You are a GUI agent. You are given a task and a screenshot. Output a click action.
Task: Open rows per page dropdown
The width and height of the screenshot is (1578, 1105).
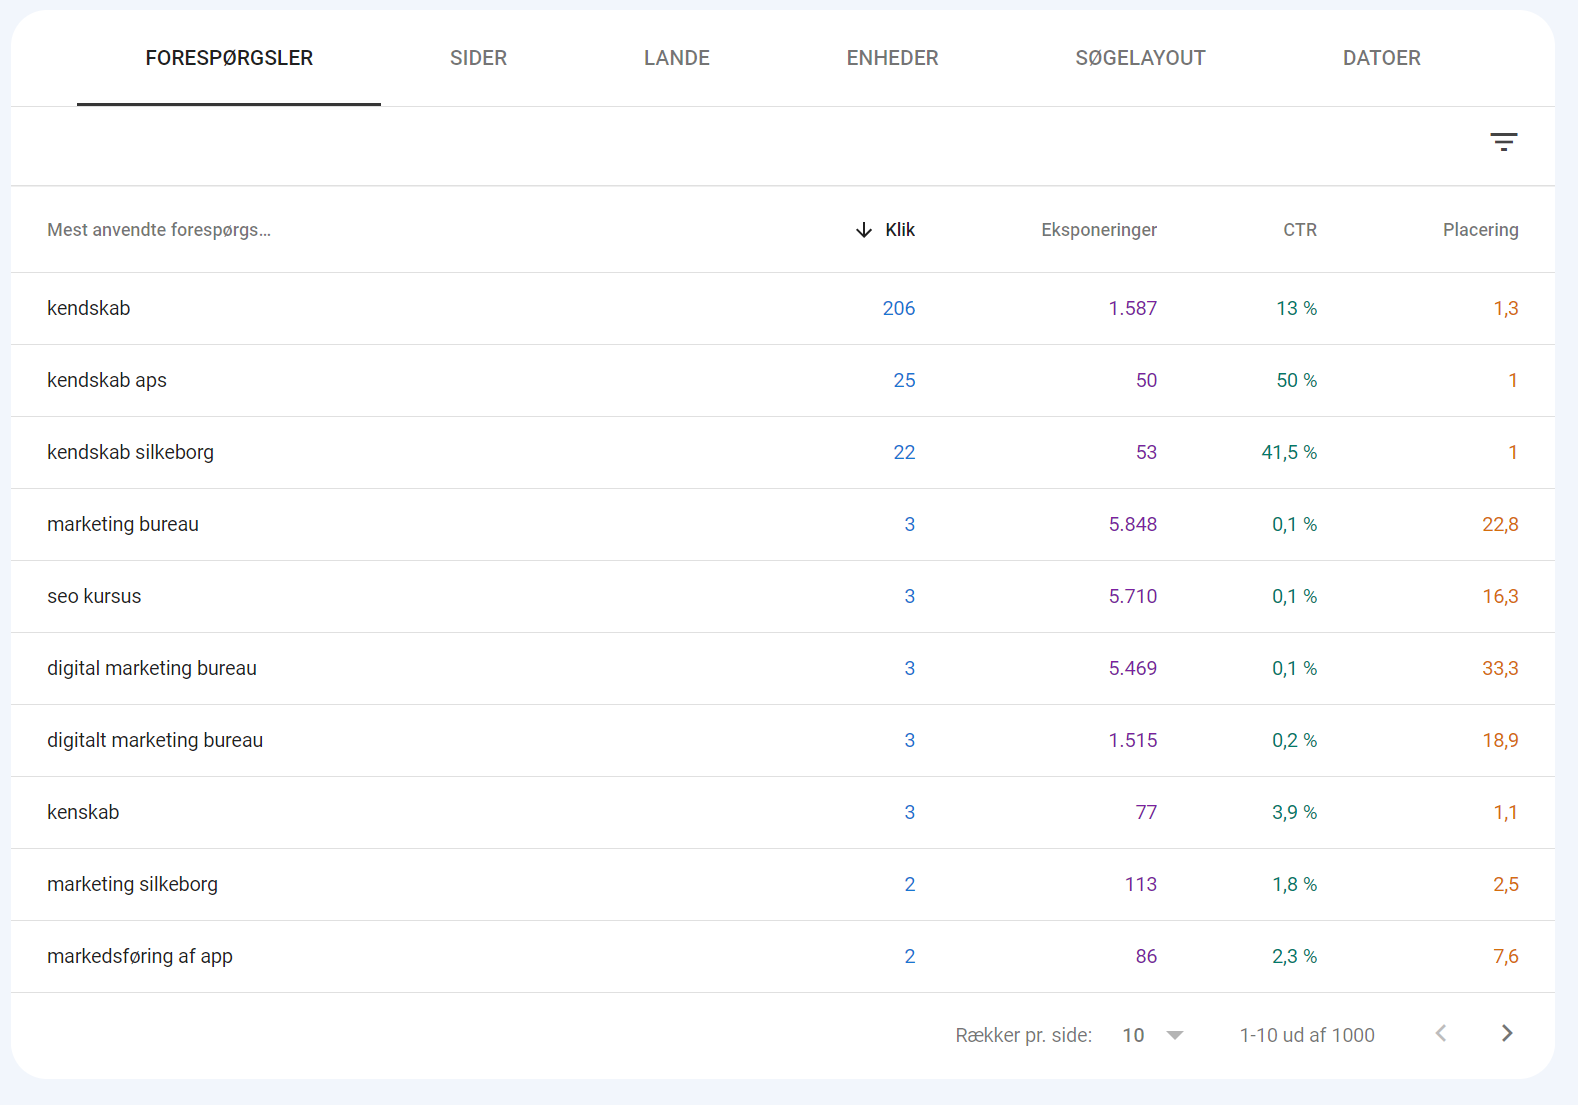(x=1153, y=1035)
